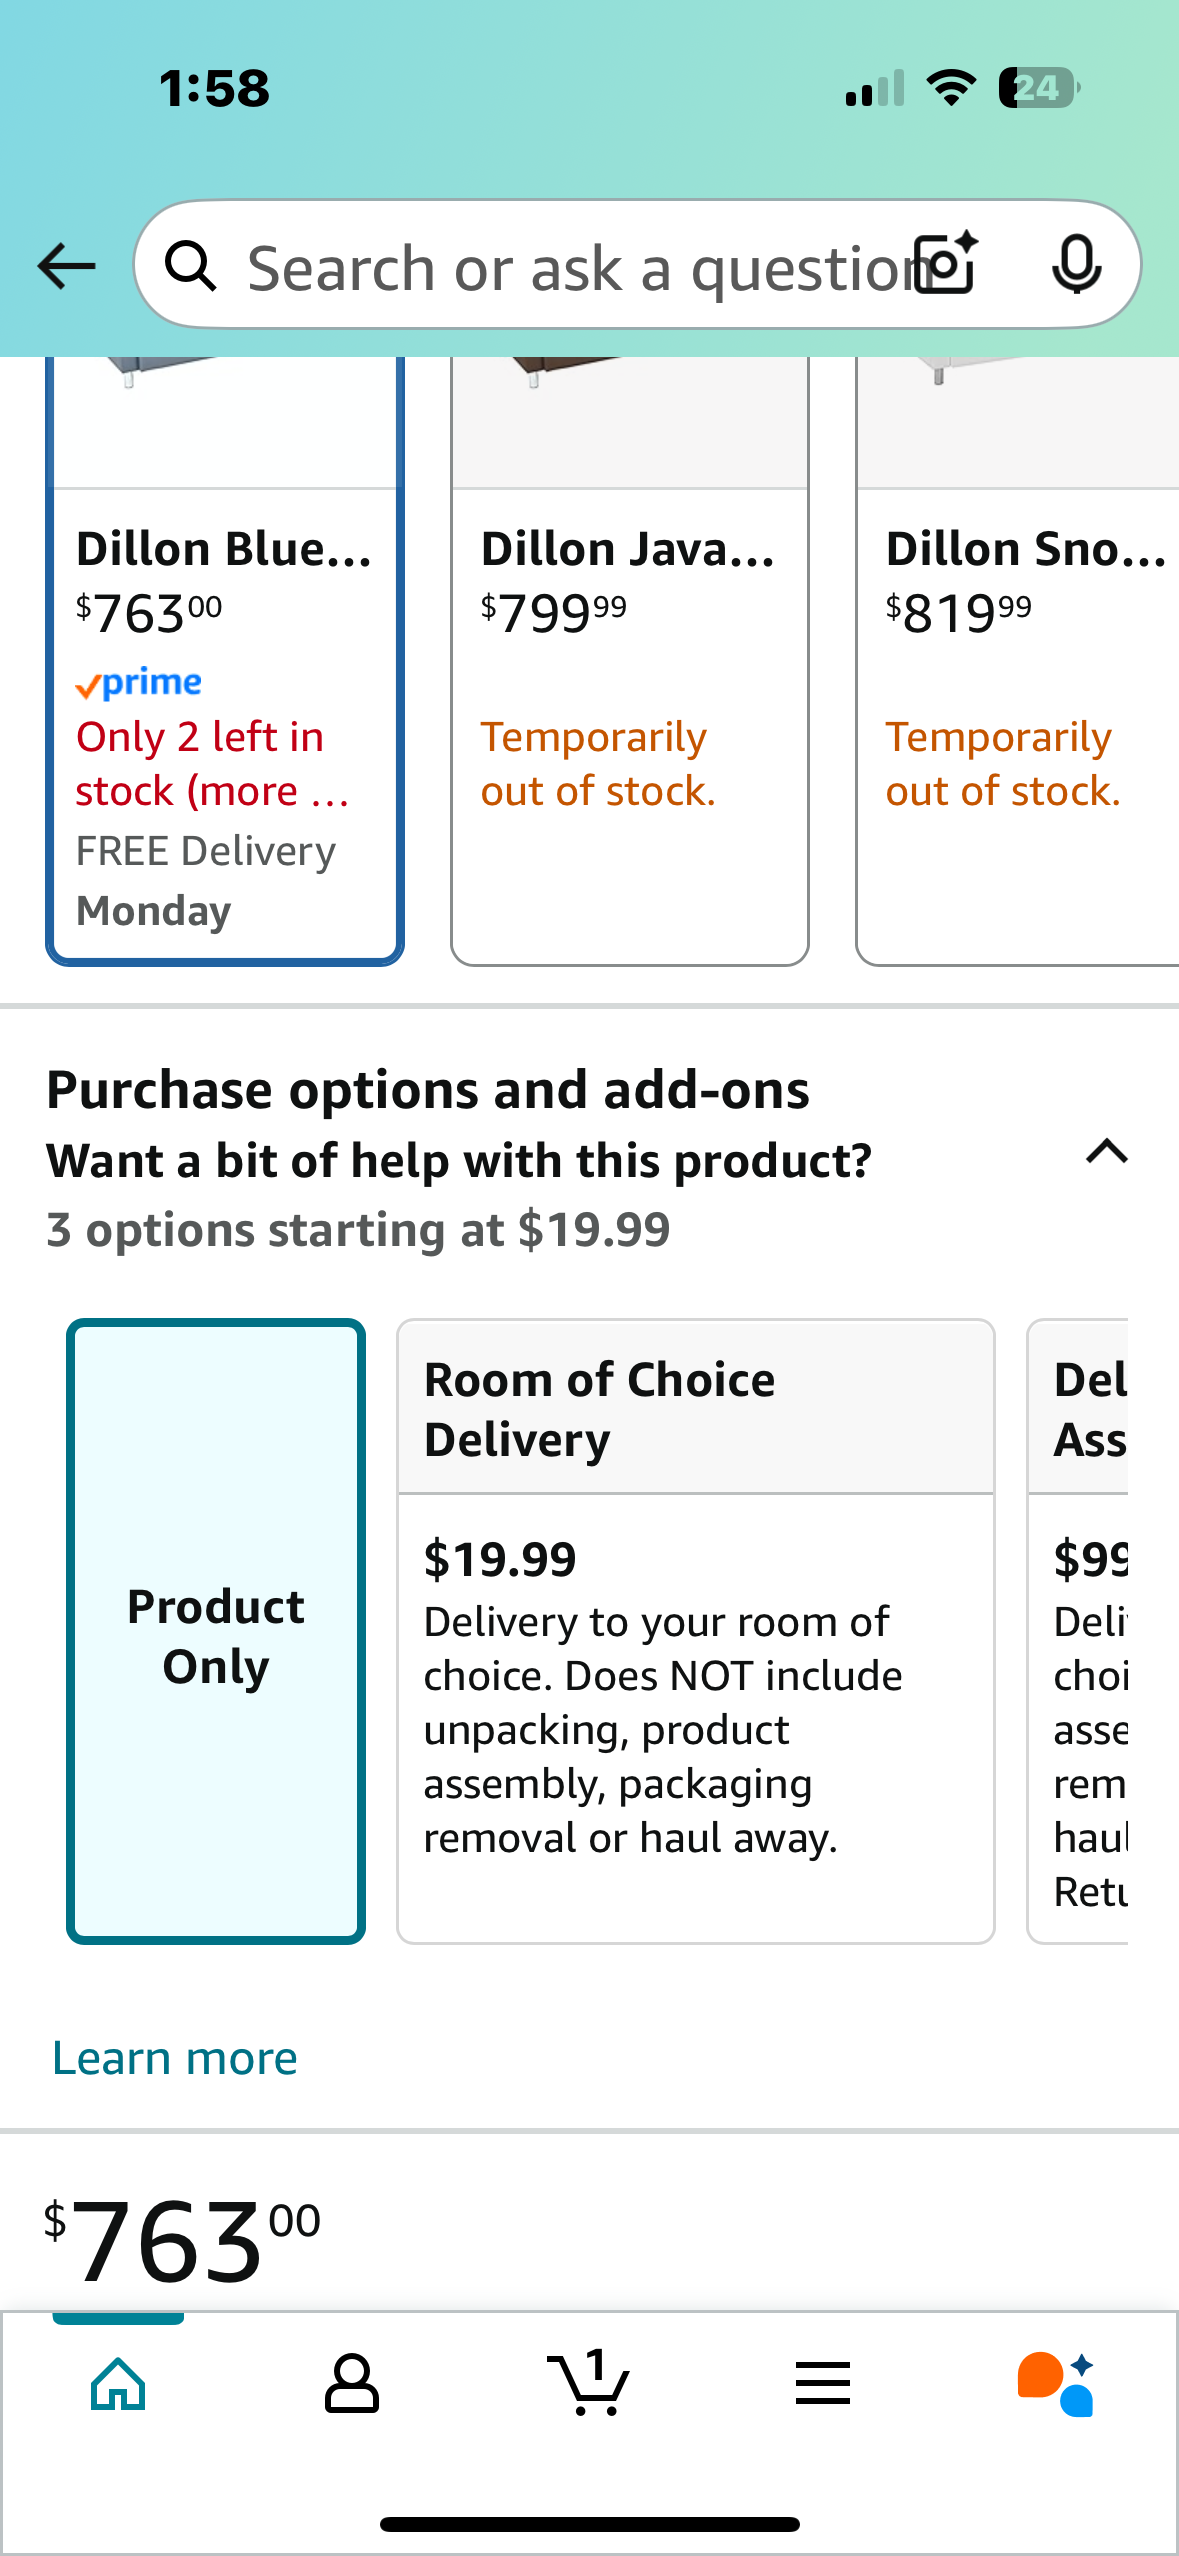
Task: Open the account profile icon
Action: tap(352, 2384)
